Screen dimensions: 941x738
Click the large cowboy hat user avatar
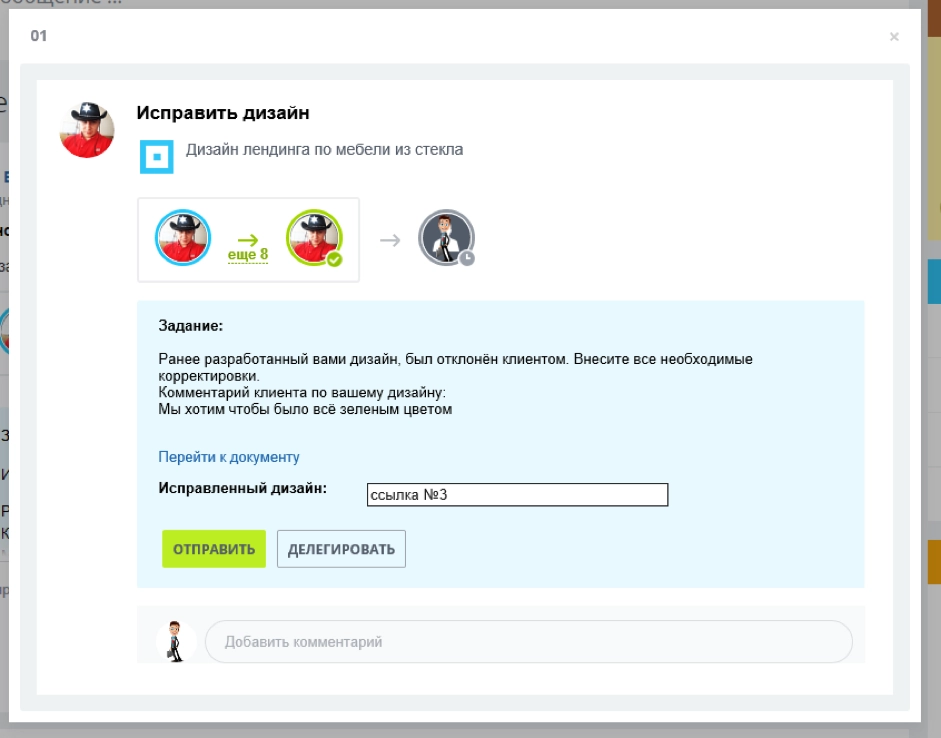(87, 130)
